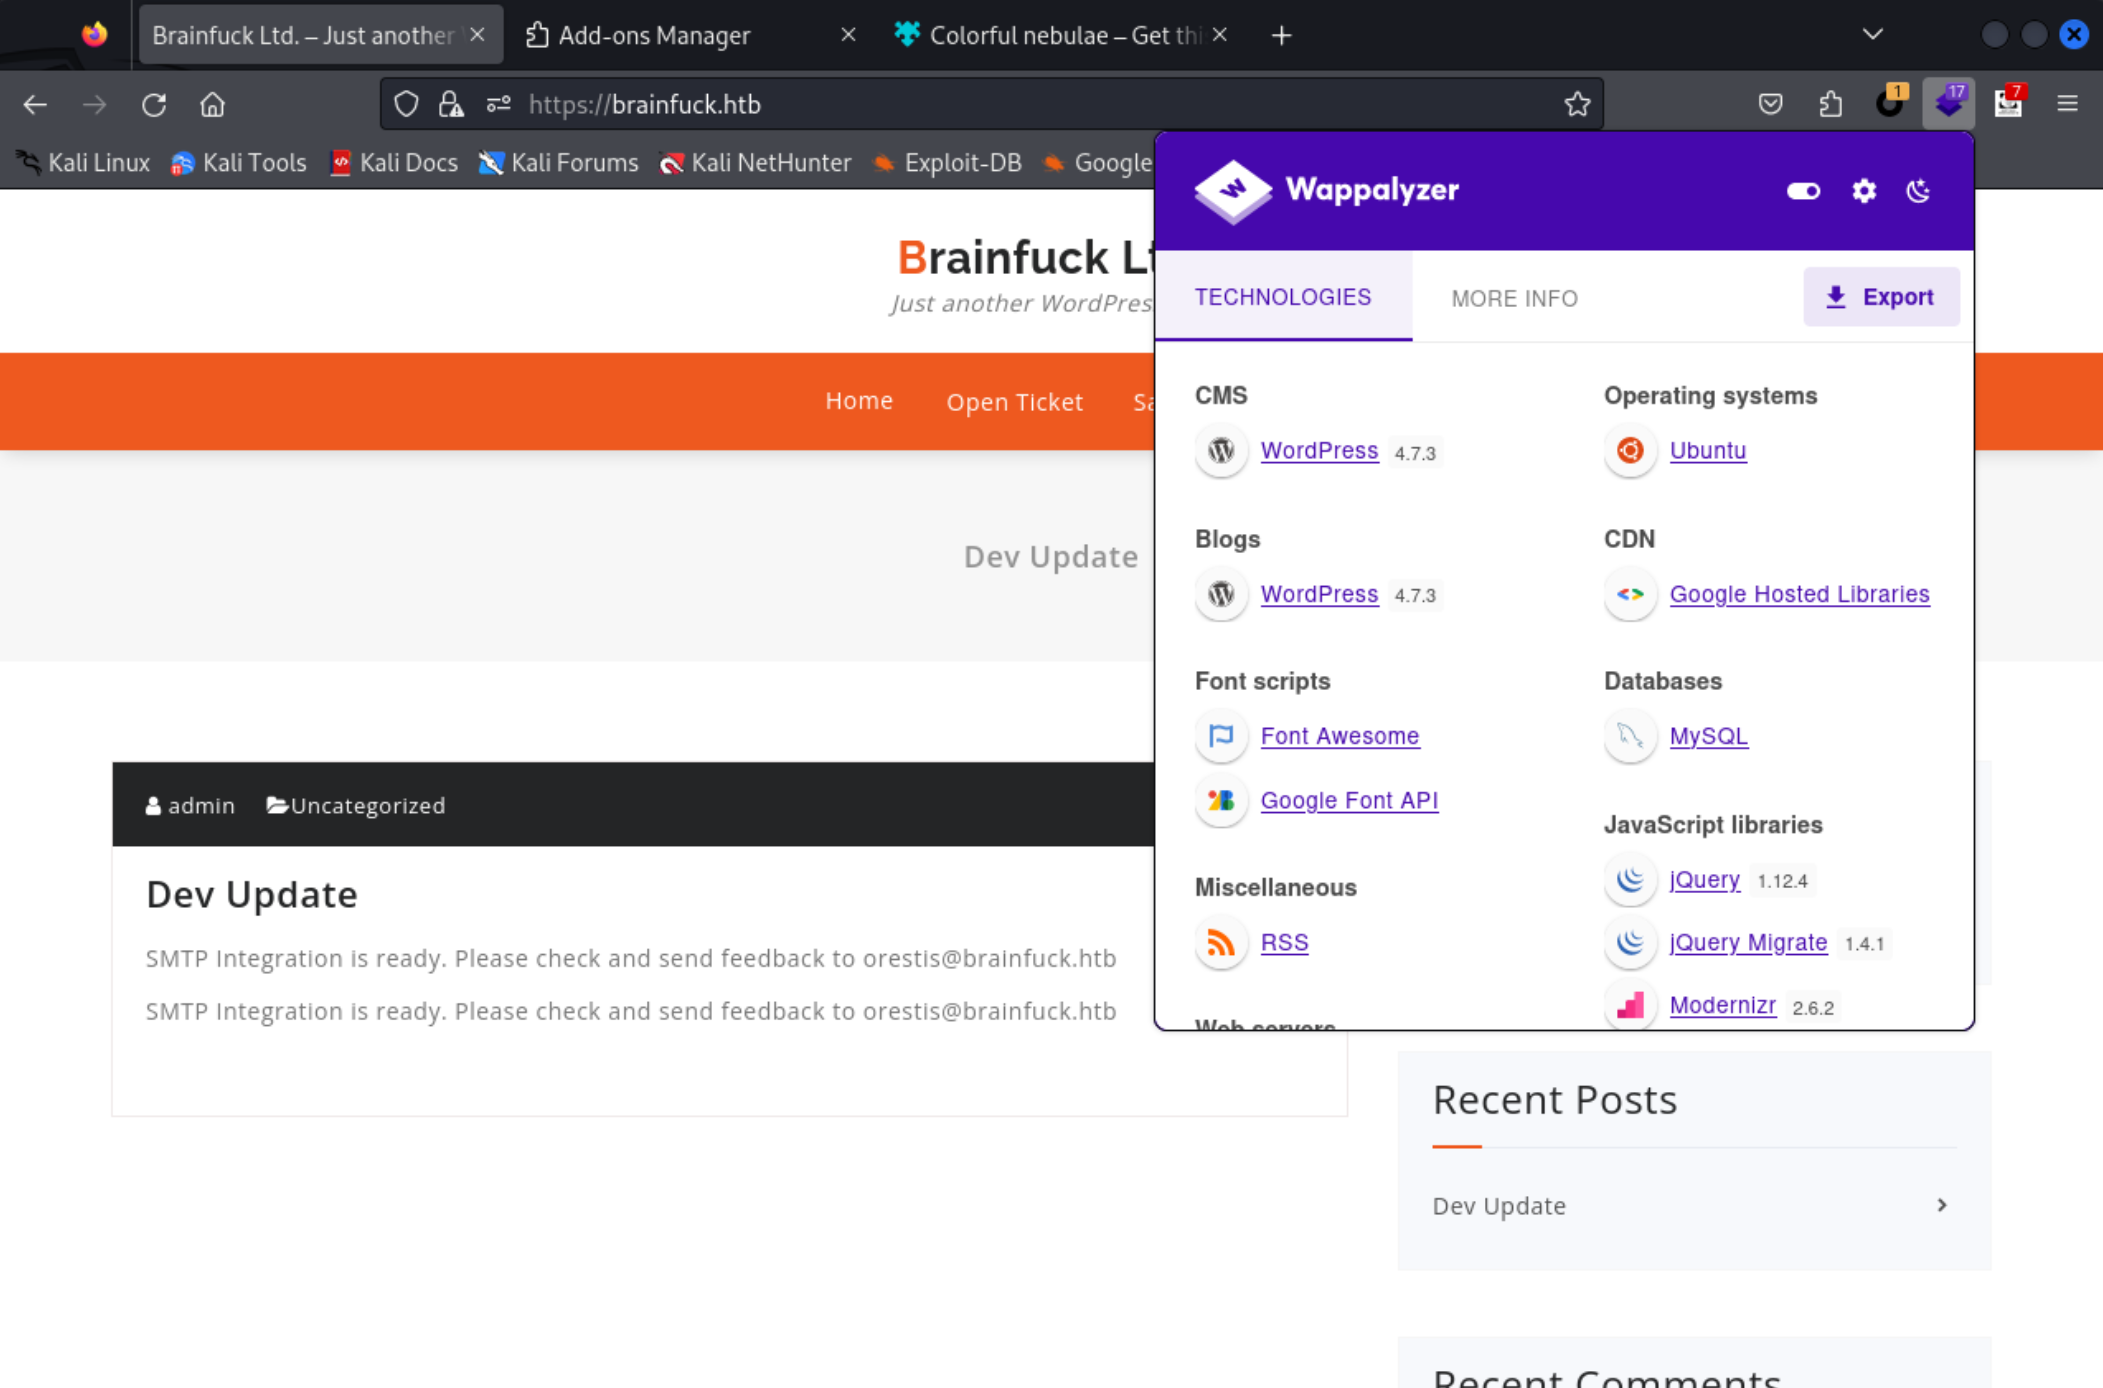Click Home in the site navigation
The image size is (2103, 1388).
point(859,401)
